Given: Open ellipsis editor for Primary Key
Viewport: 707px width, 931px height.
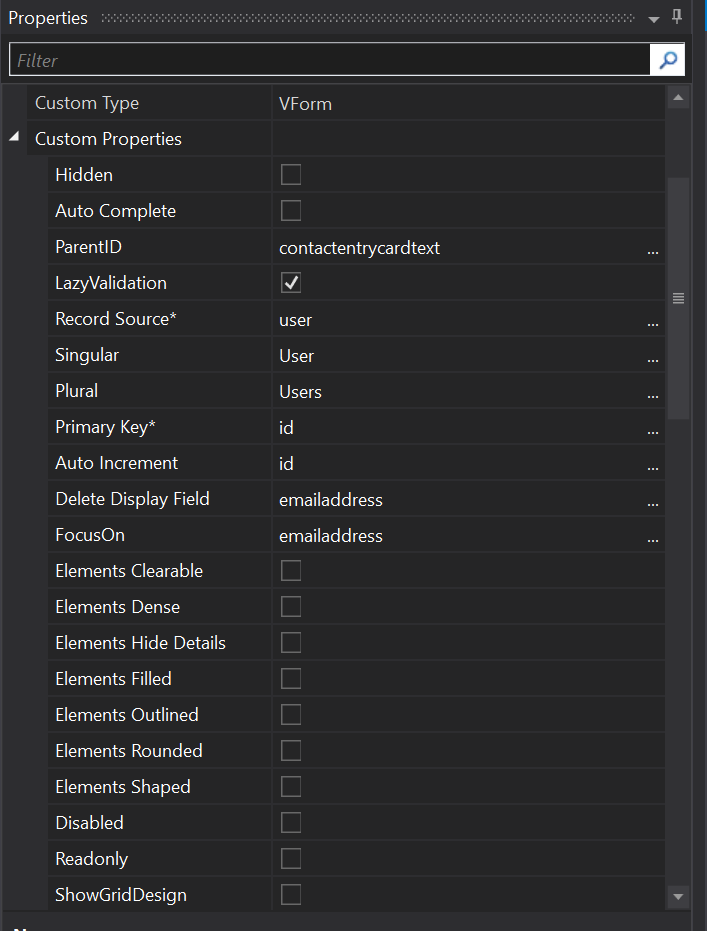Looking at the screenshot, I should [653, 429].
